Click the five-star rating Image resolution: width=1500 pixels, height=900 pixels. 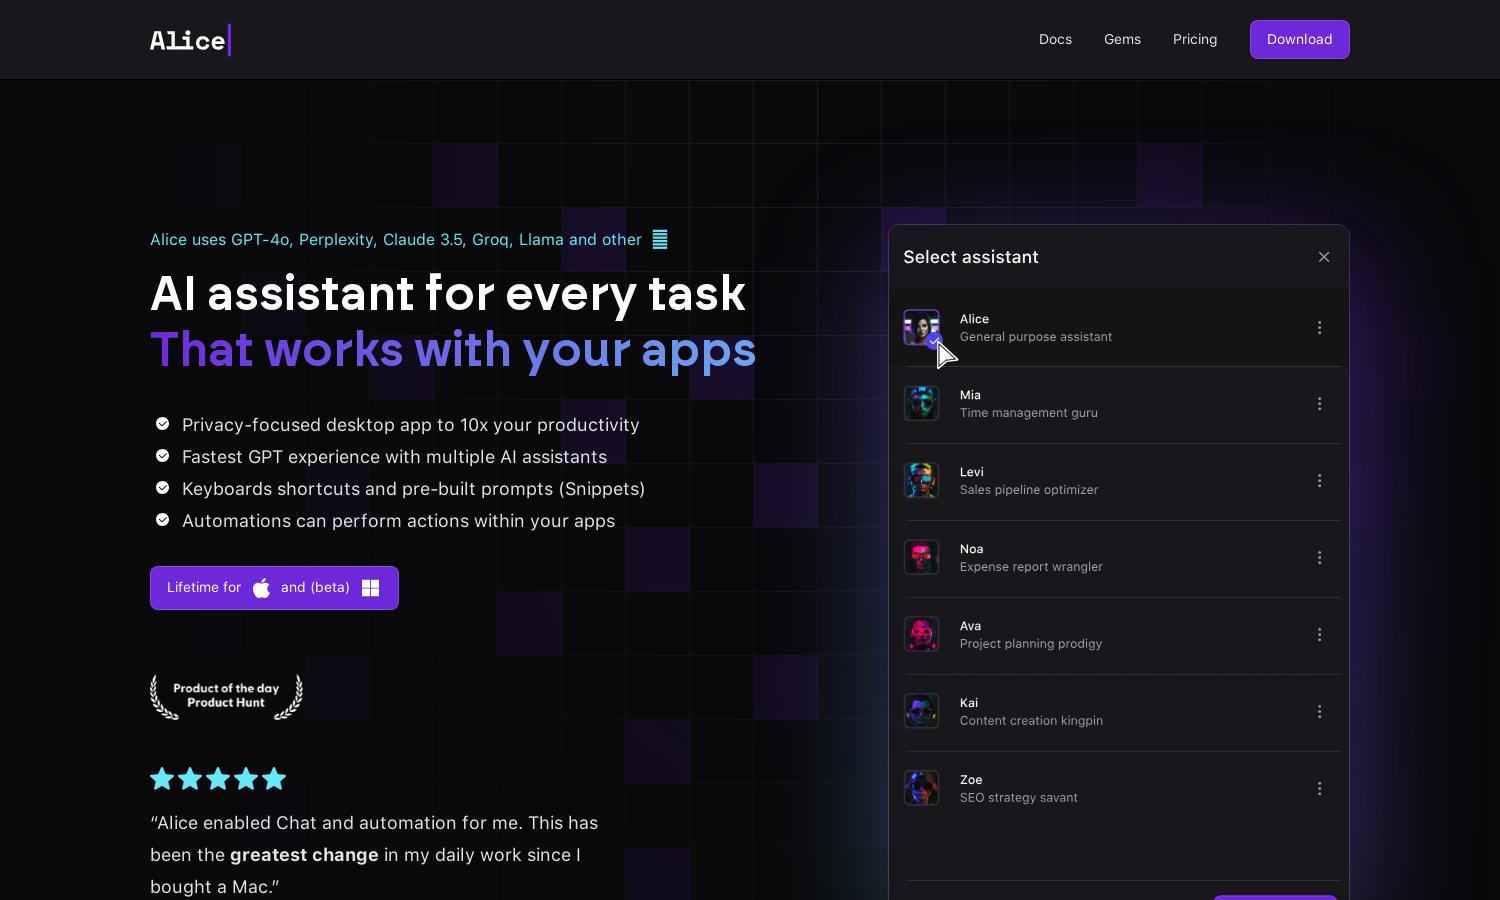tap(218, 778)
